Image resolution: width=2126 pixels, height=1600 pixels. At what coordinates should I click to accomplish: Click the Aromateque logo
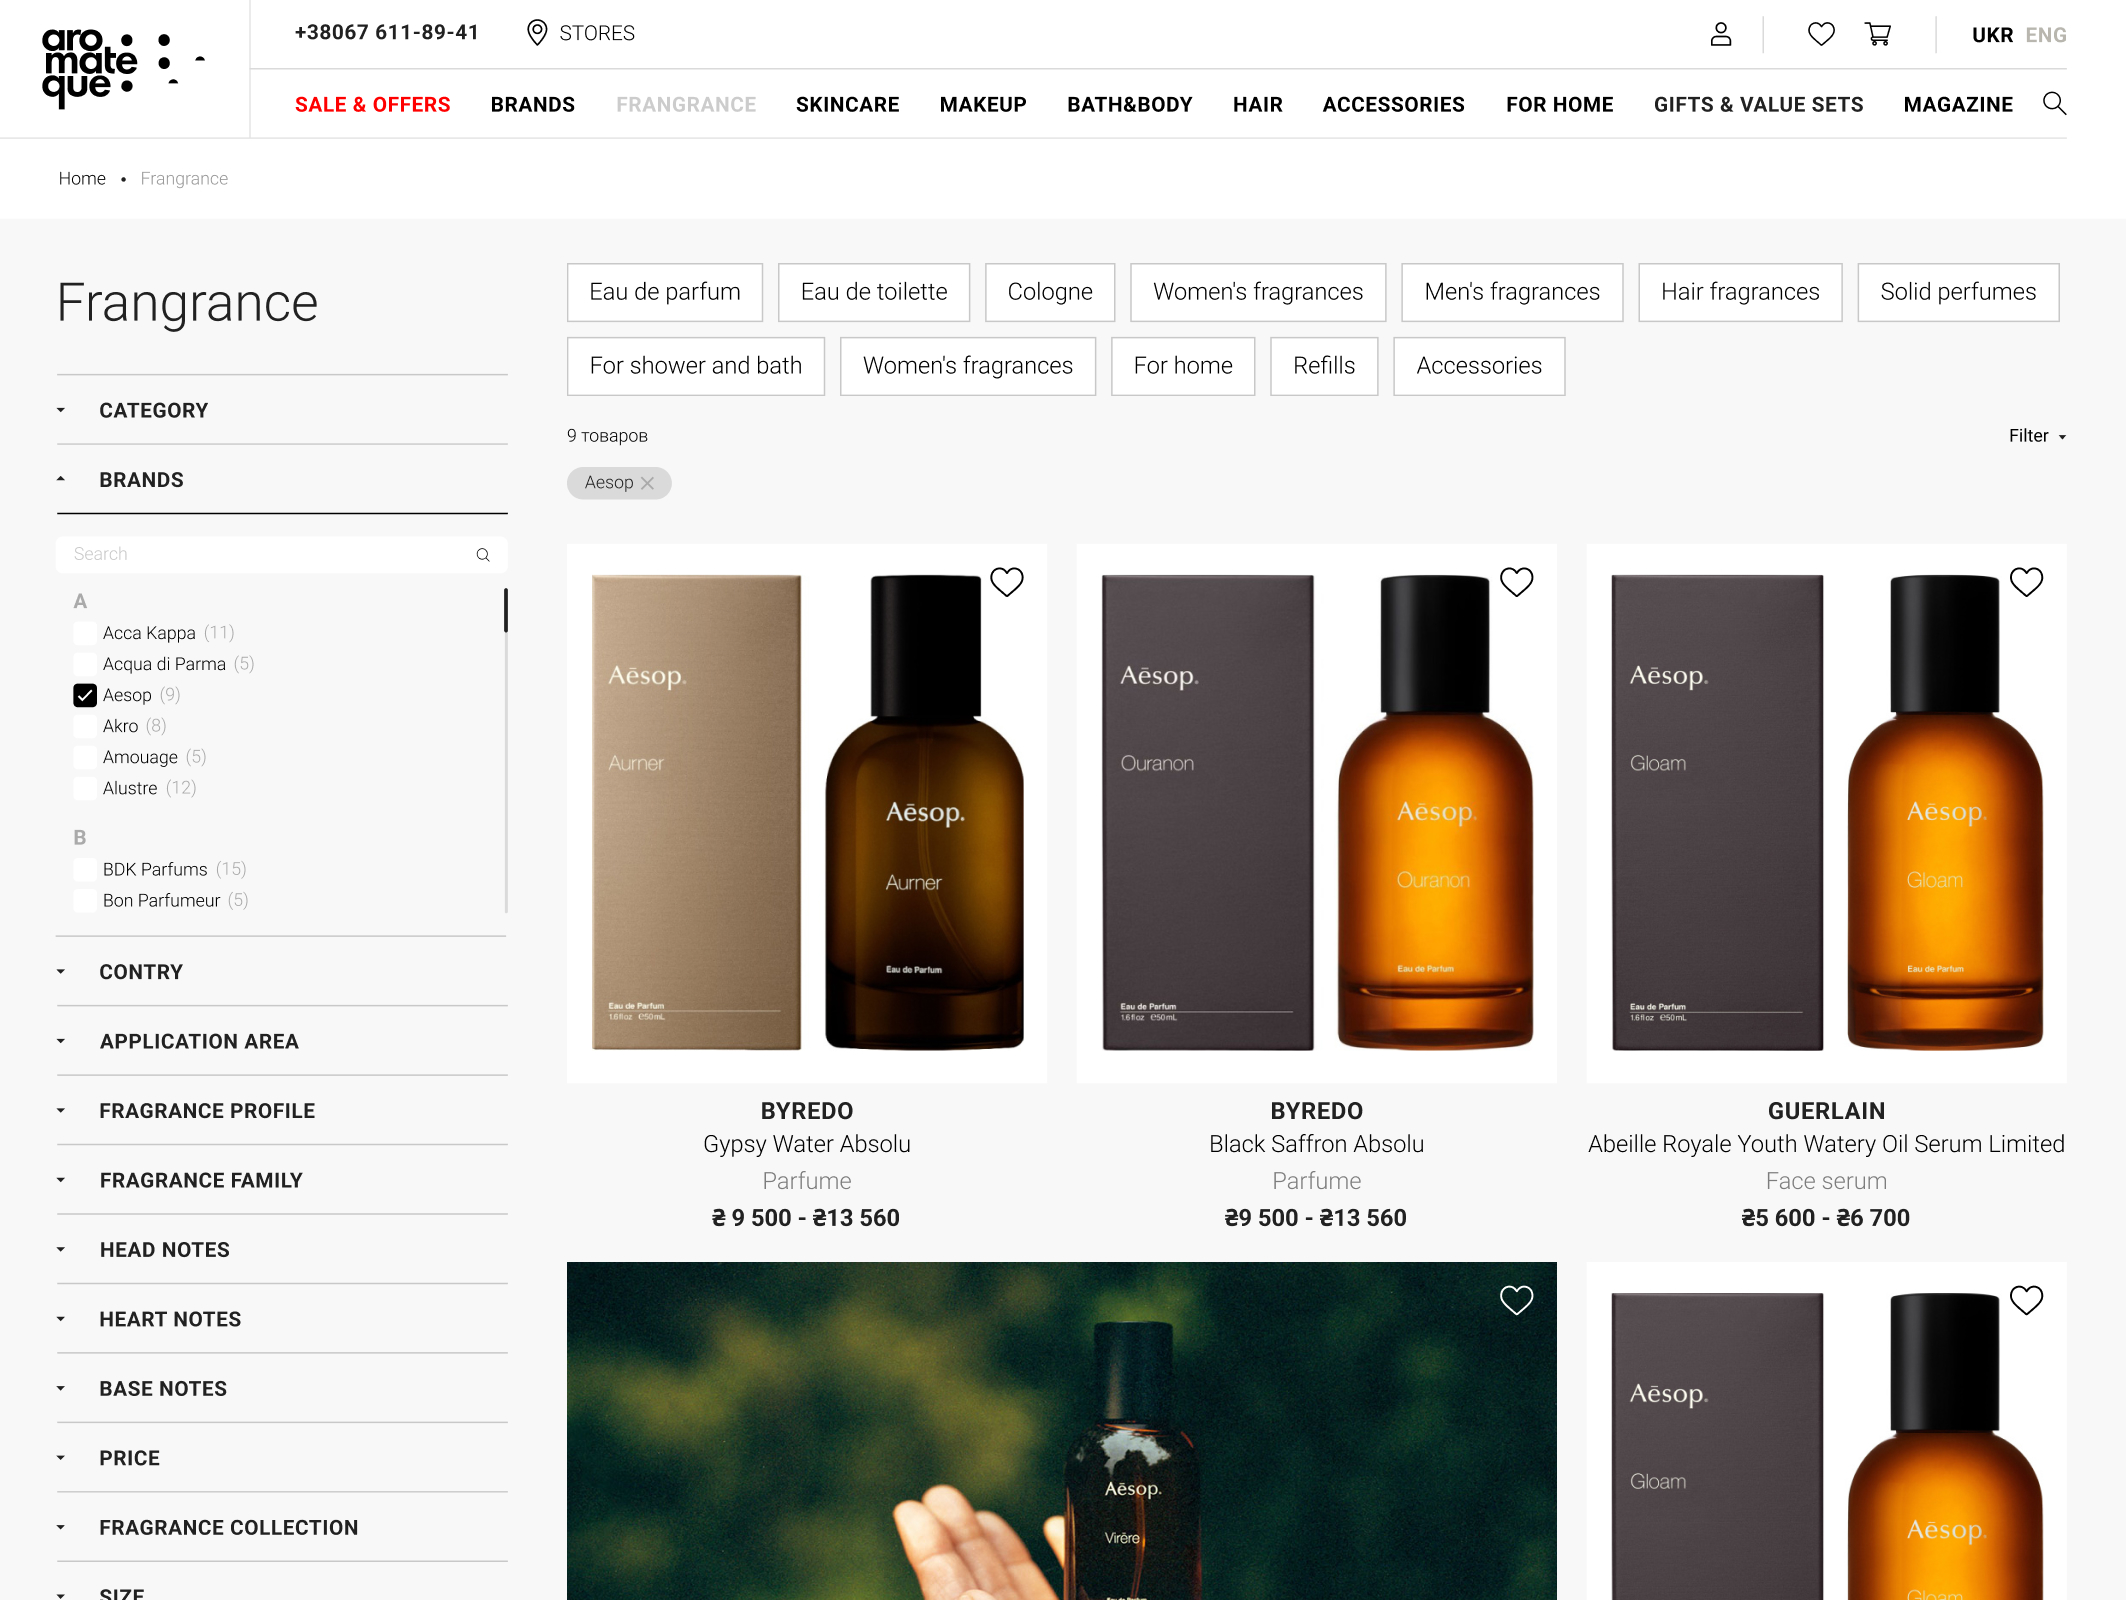tap(123, 67)
